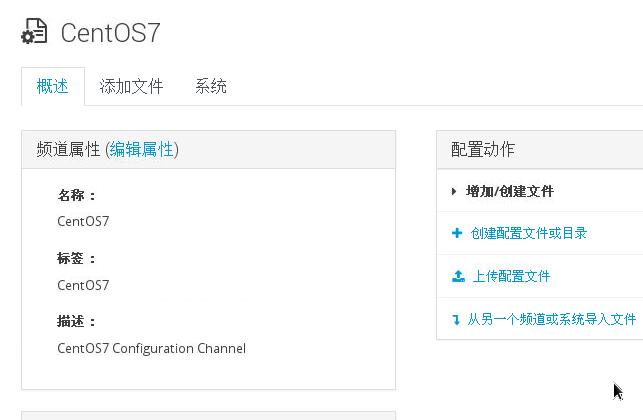Click the 名称： field label

pyautogui.click(x=77, y=195)
